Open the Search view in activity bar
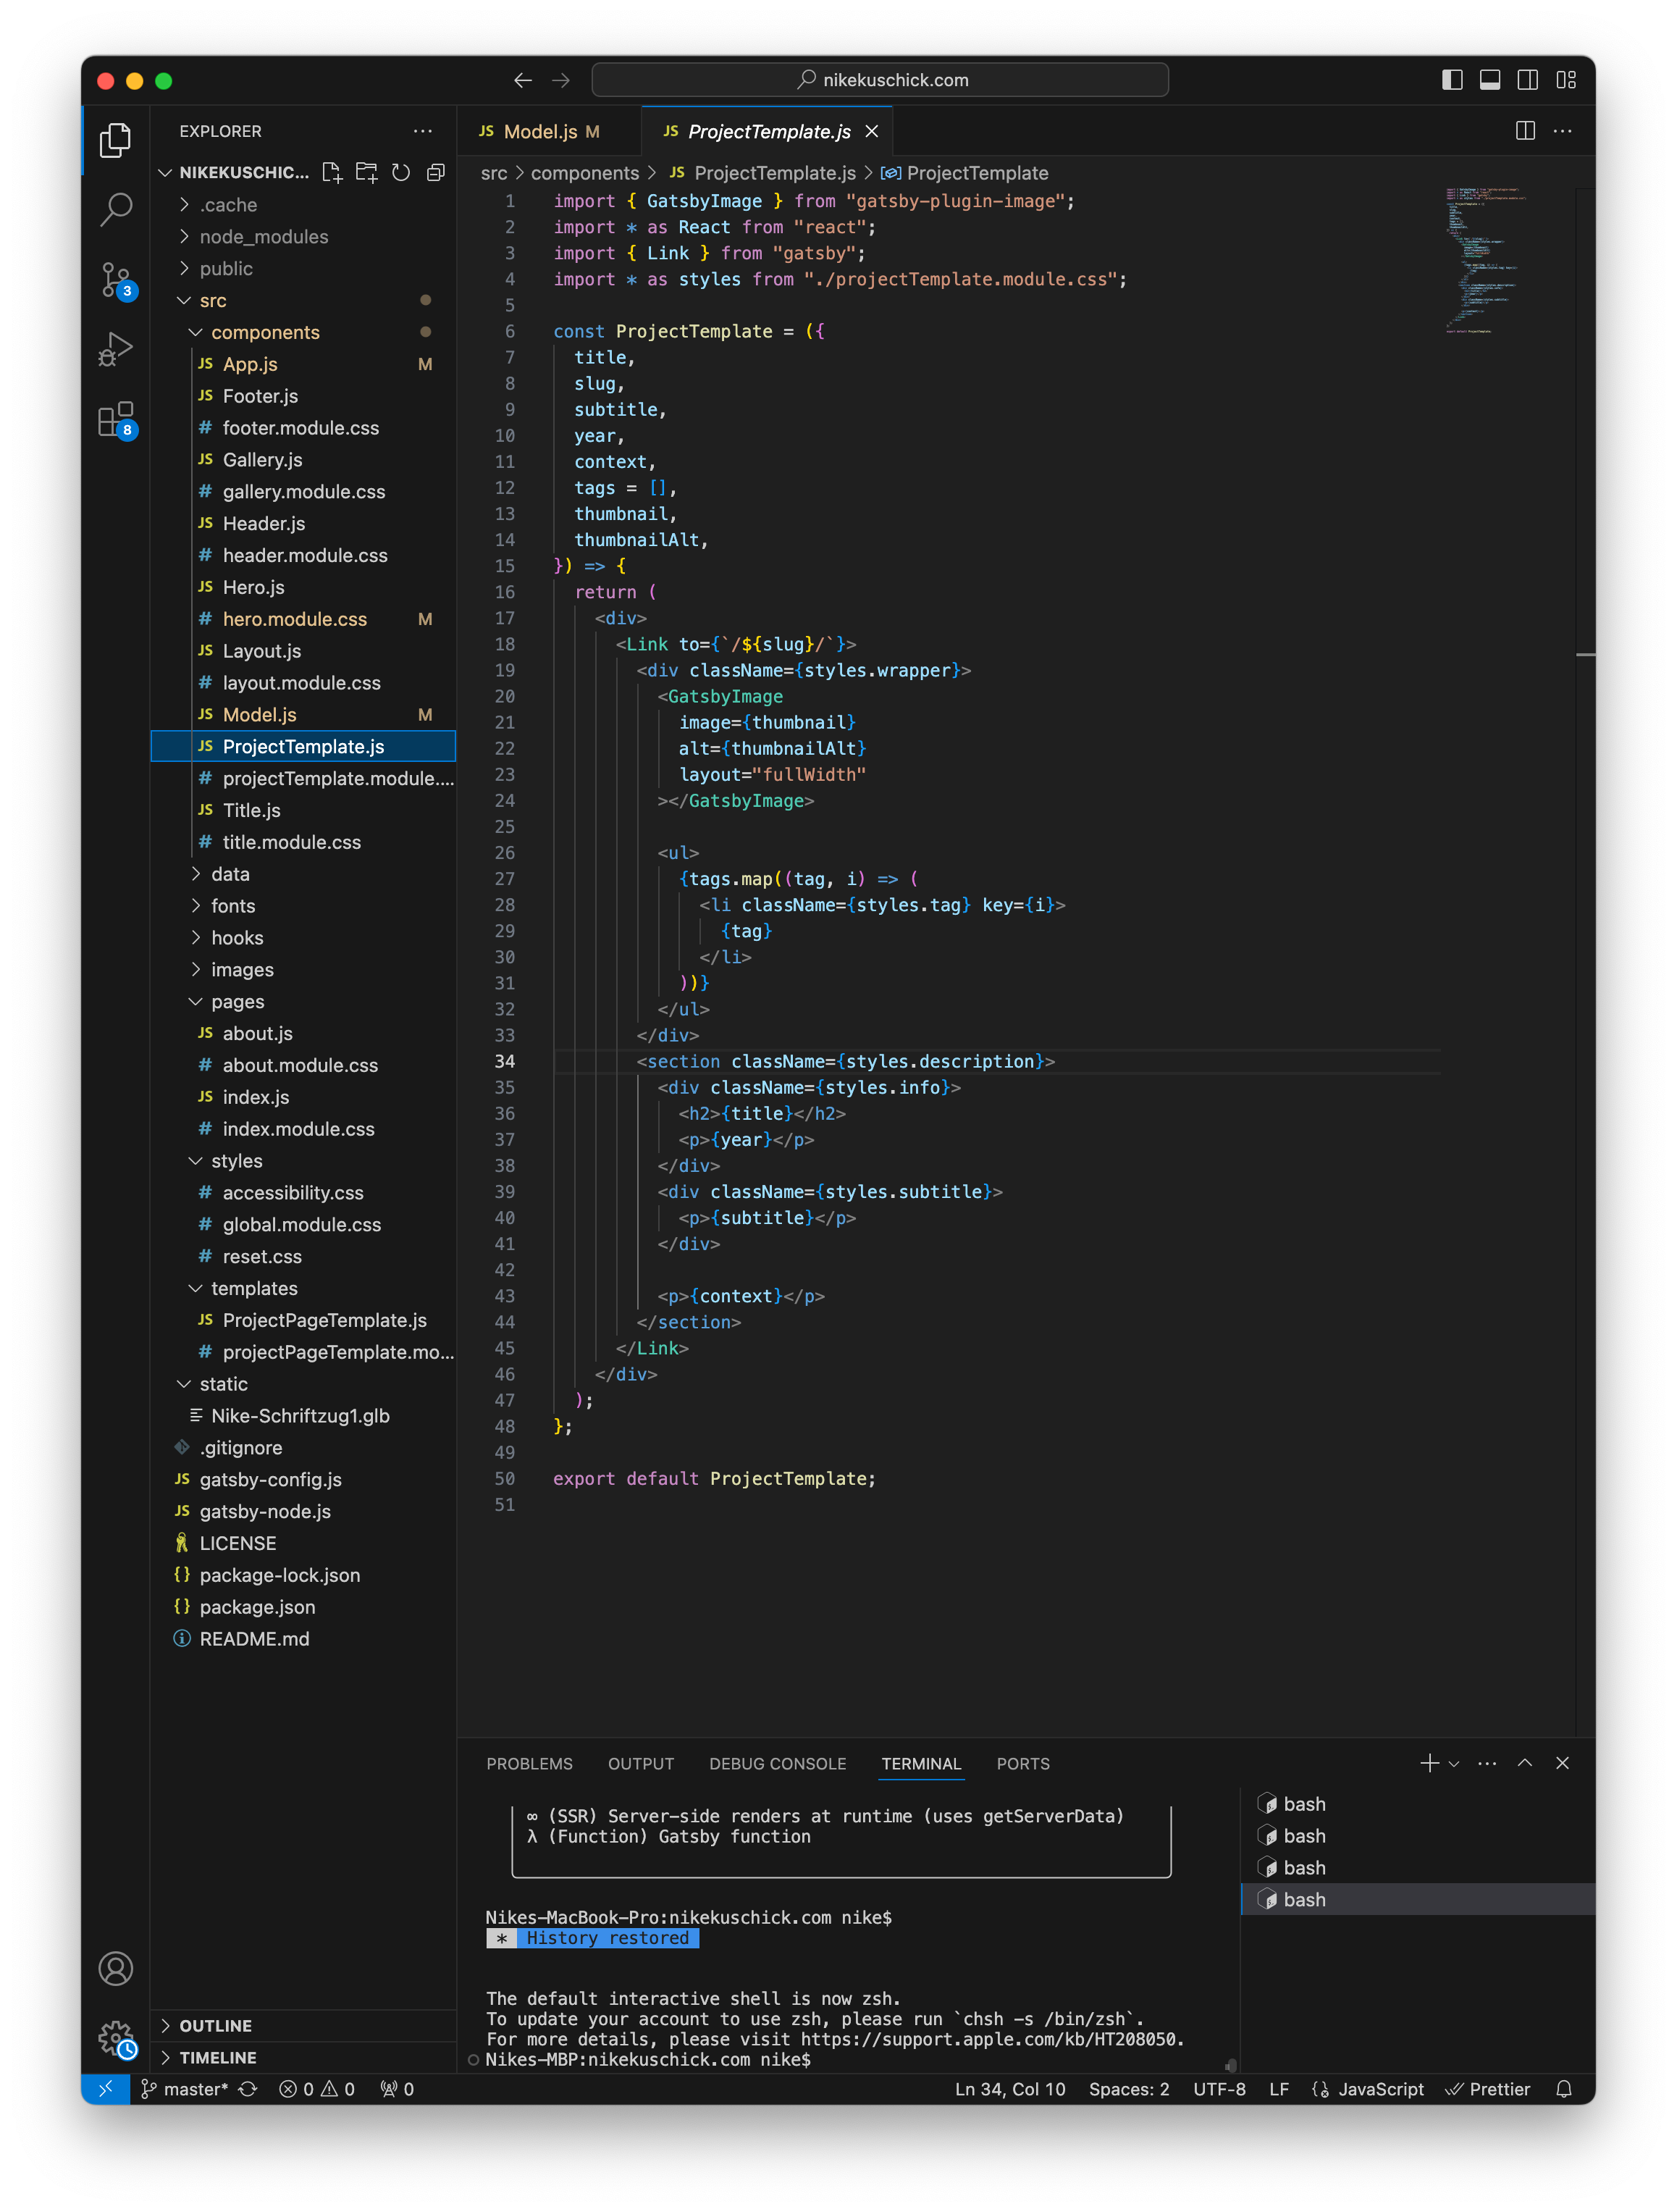 click(x=116, y=209)
